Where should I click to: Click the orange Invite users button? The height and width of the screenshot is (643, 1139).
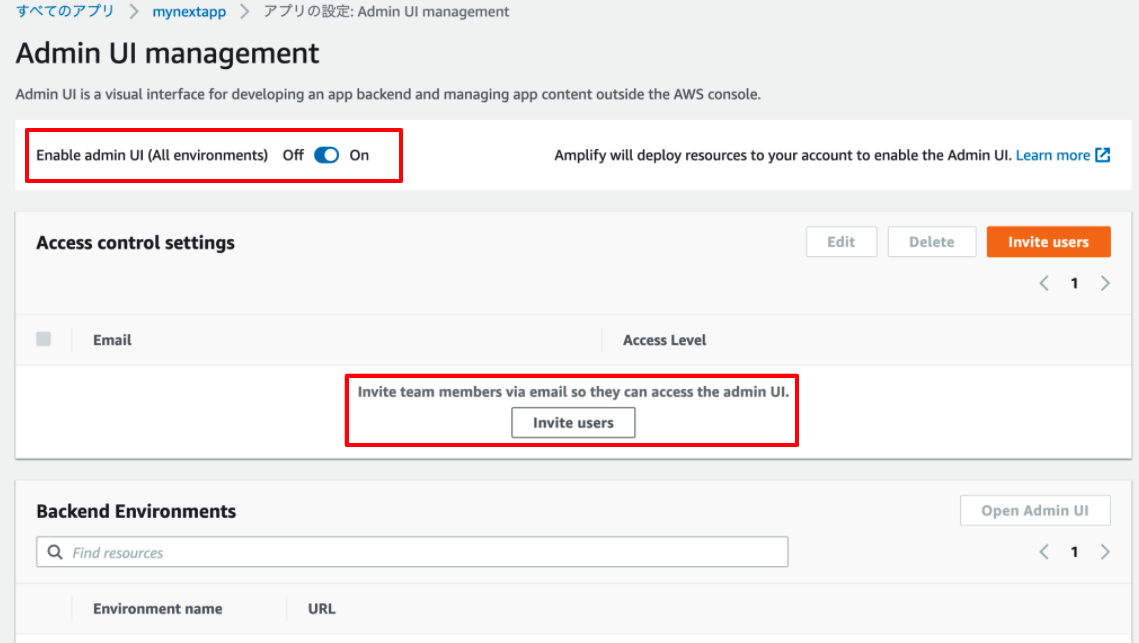(x=1048, y=242)
